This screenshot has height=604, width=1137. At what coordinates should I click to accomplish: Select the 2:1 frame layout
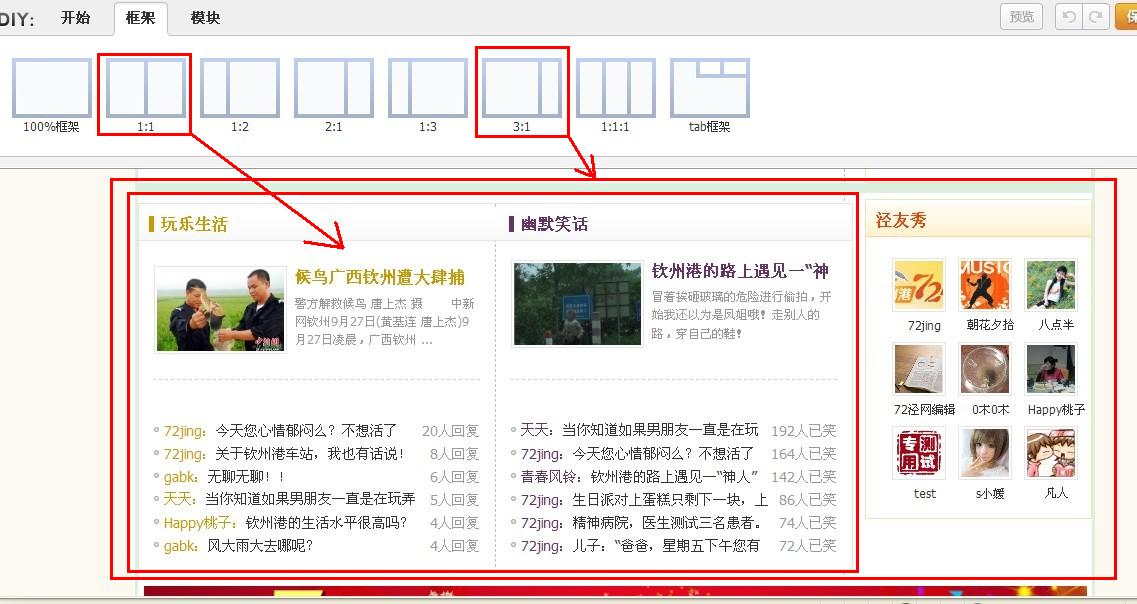click(334, 88)
